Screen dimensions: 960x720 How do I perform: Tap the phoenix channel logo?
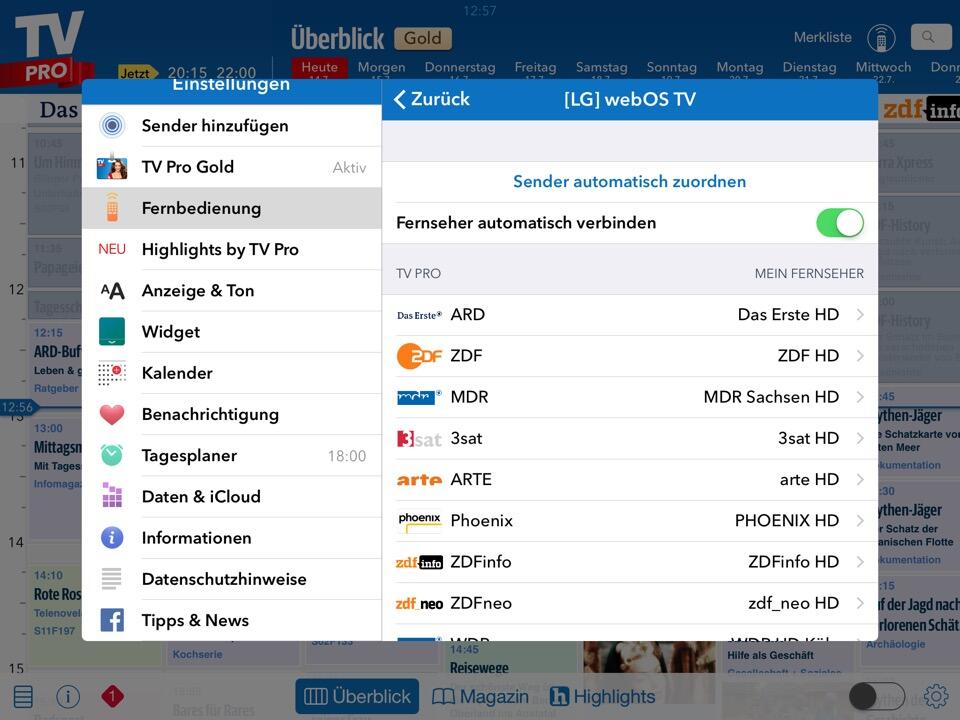[x=419, y=520]
